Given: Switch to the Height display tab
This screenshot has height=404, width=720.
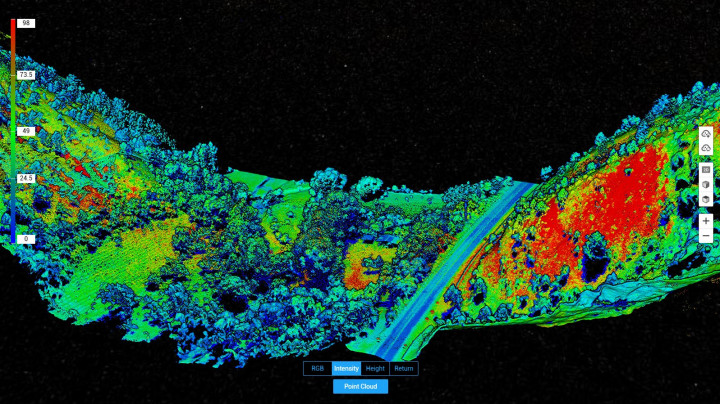Looking at the screenshot, I should (375, 368).
